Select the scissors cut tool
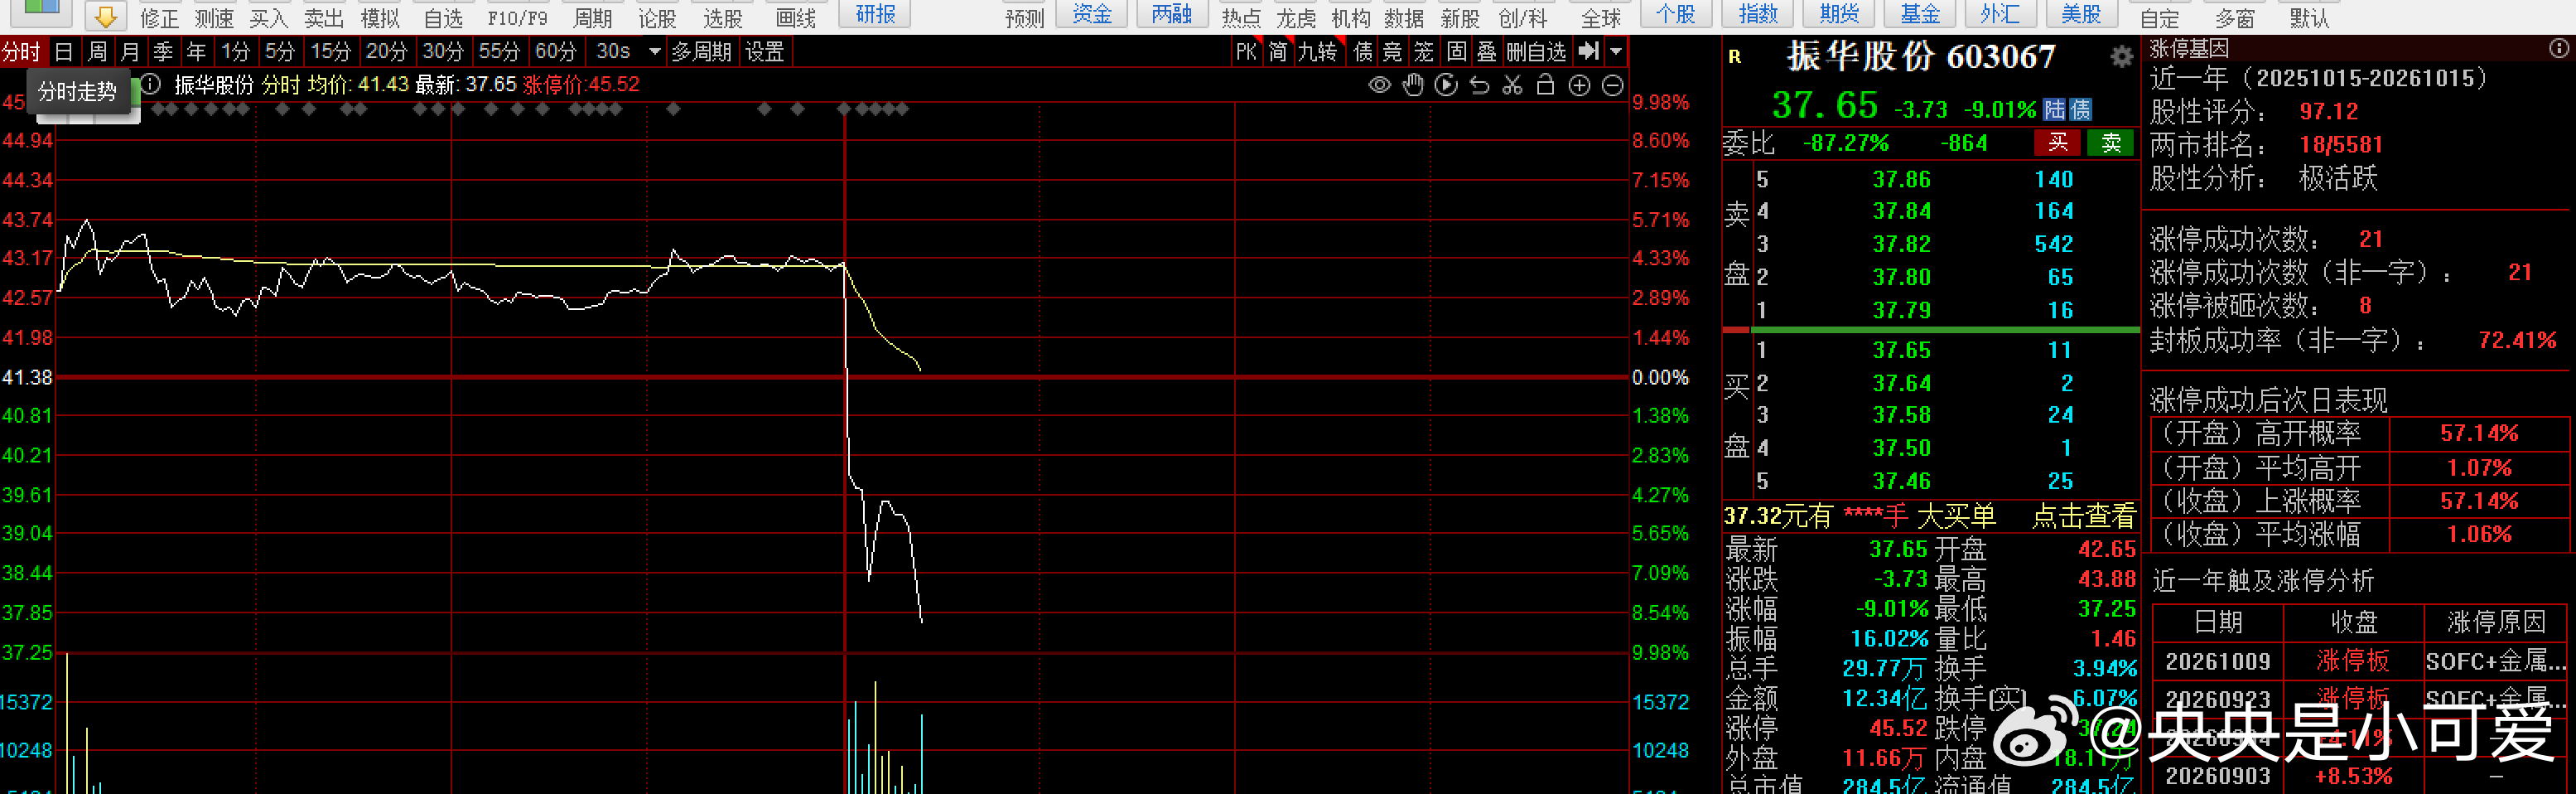This screenshot has height=794, width=2576. pos(1512,85)
